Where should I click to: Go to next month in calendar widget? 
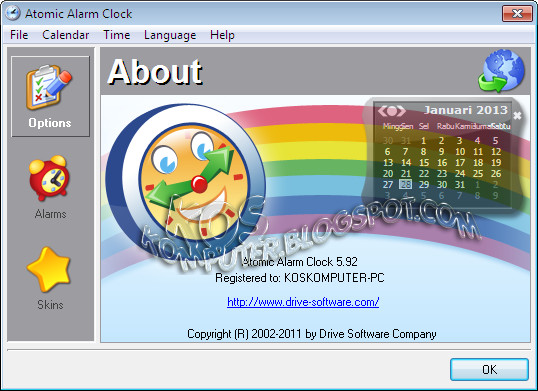402,111
